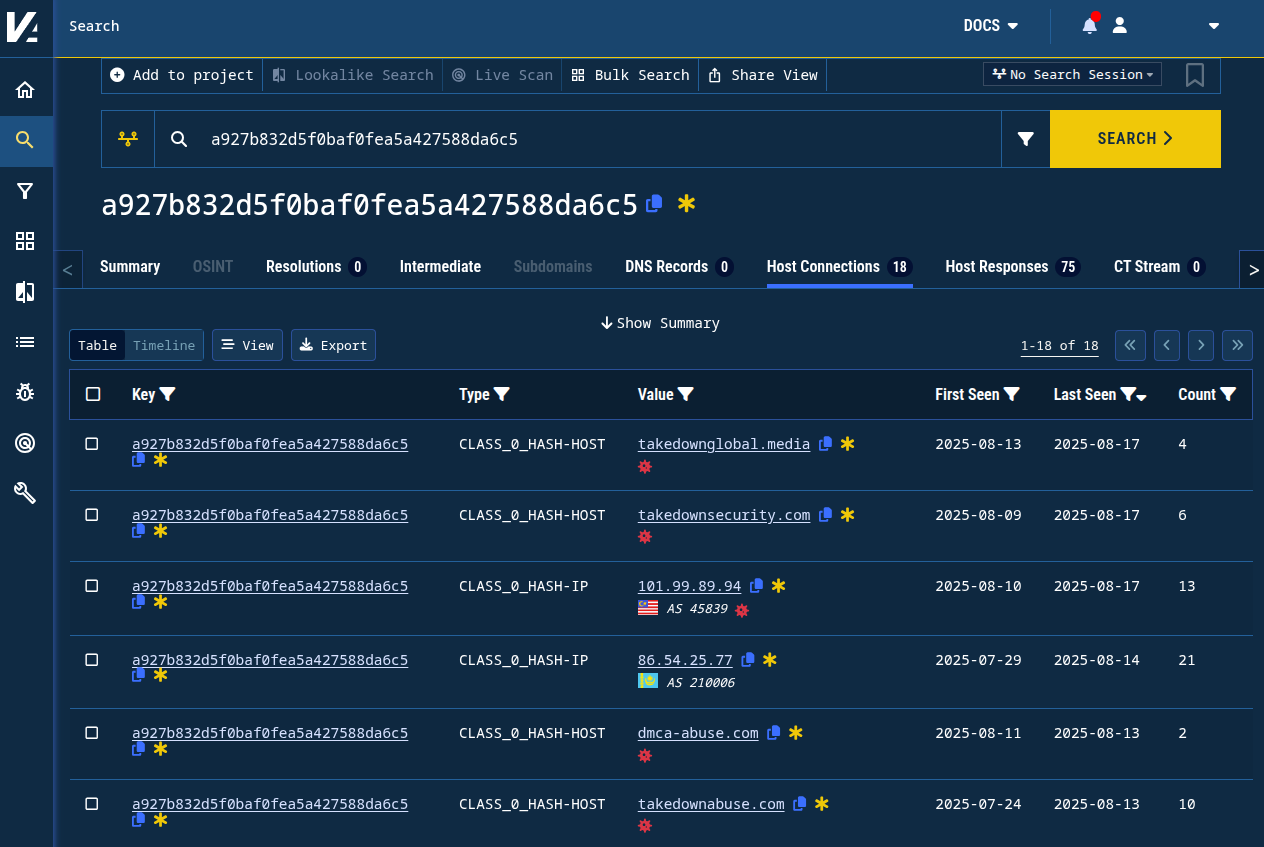This screenshot has width=1264, height=847.
Task: Copy the IP 101.99.89.94
Action: 756,586
